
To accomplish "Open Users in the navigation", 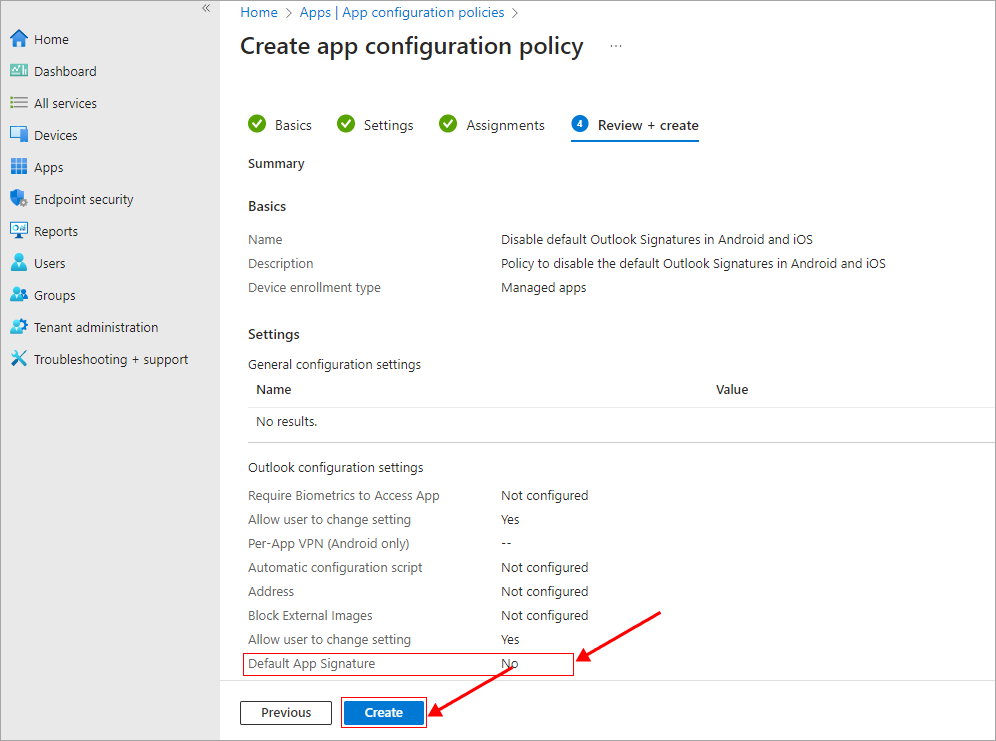I will click(x=50, y=264).
